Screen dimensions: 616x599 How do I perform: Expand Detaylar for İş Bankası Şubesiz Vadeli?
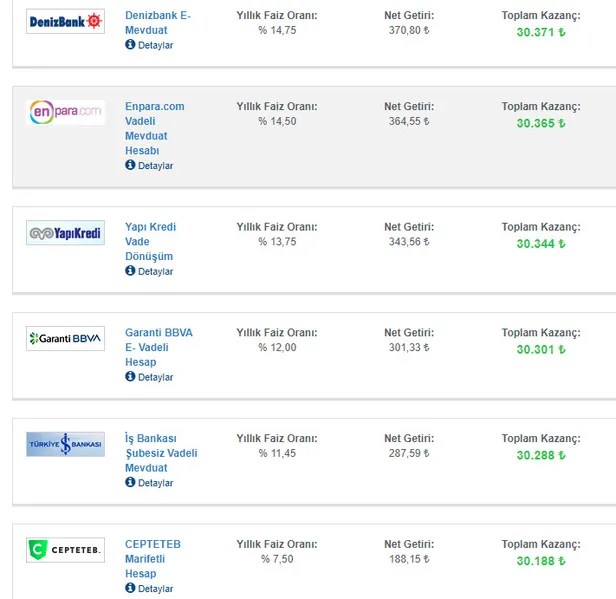tap(155, 483)
